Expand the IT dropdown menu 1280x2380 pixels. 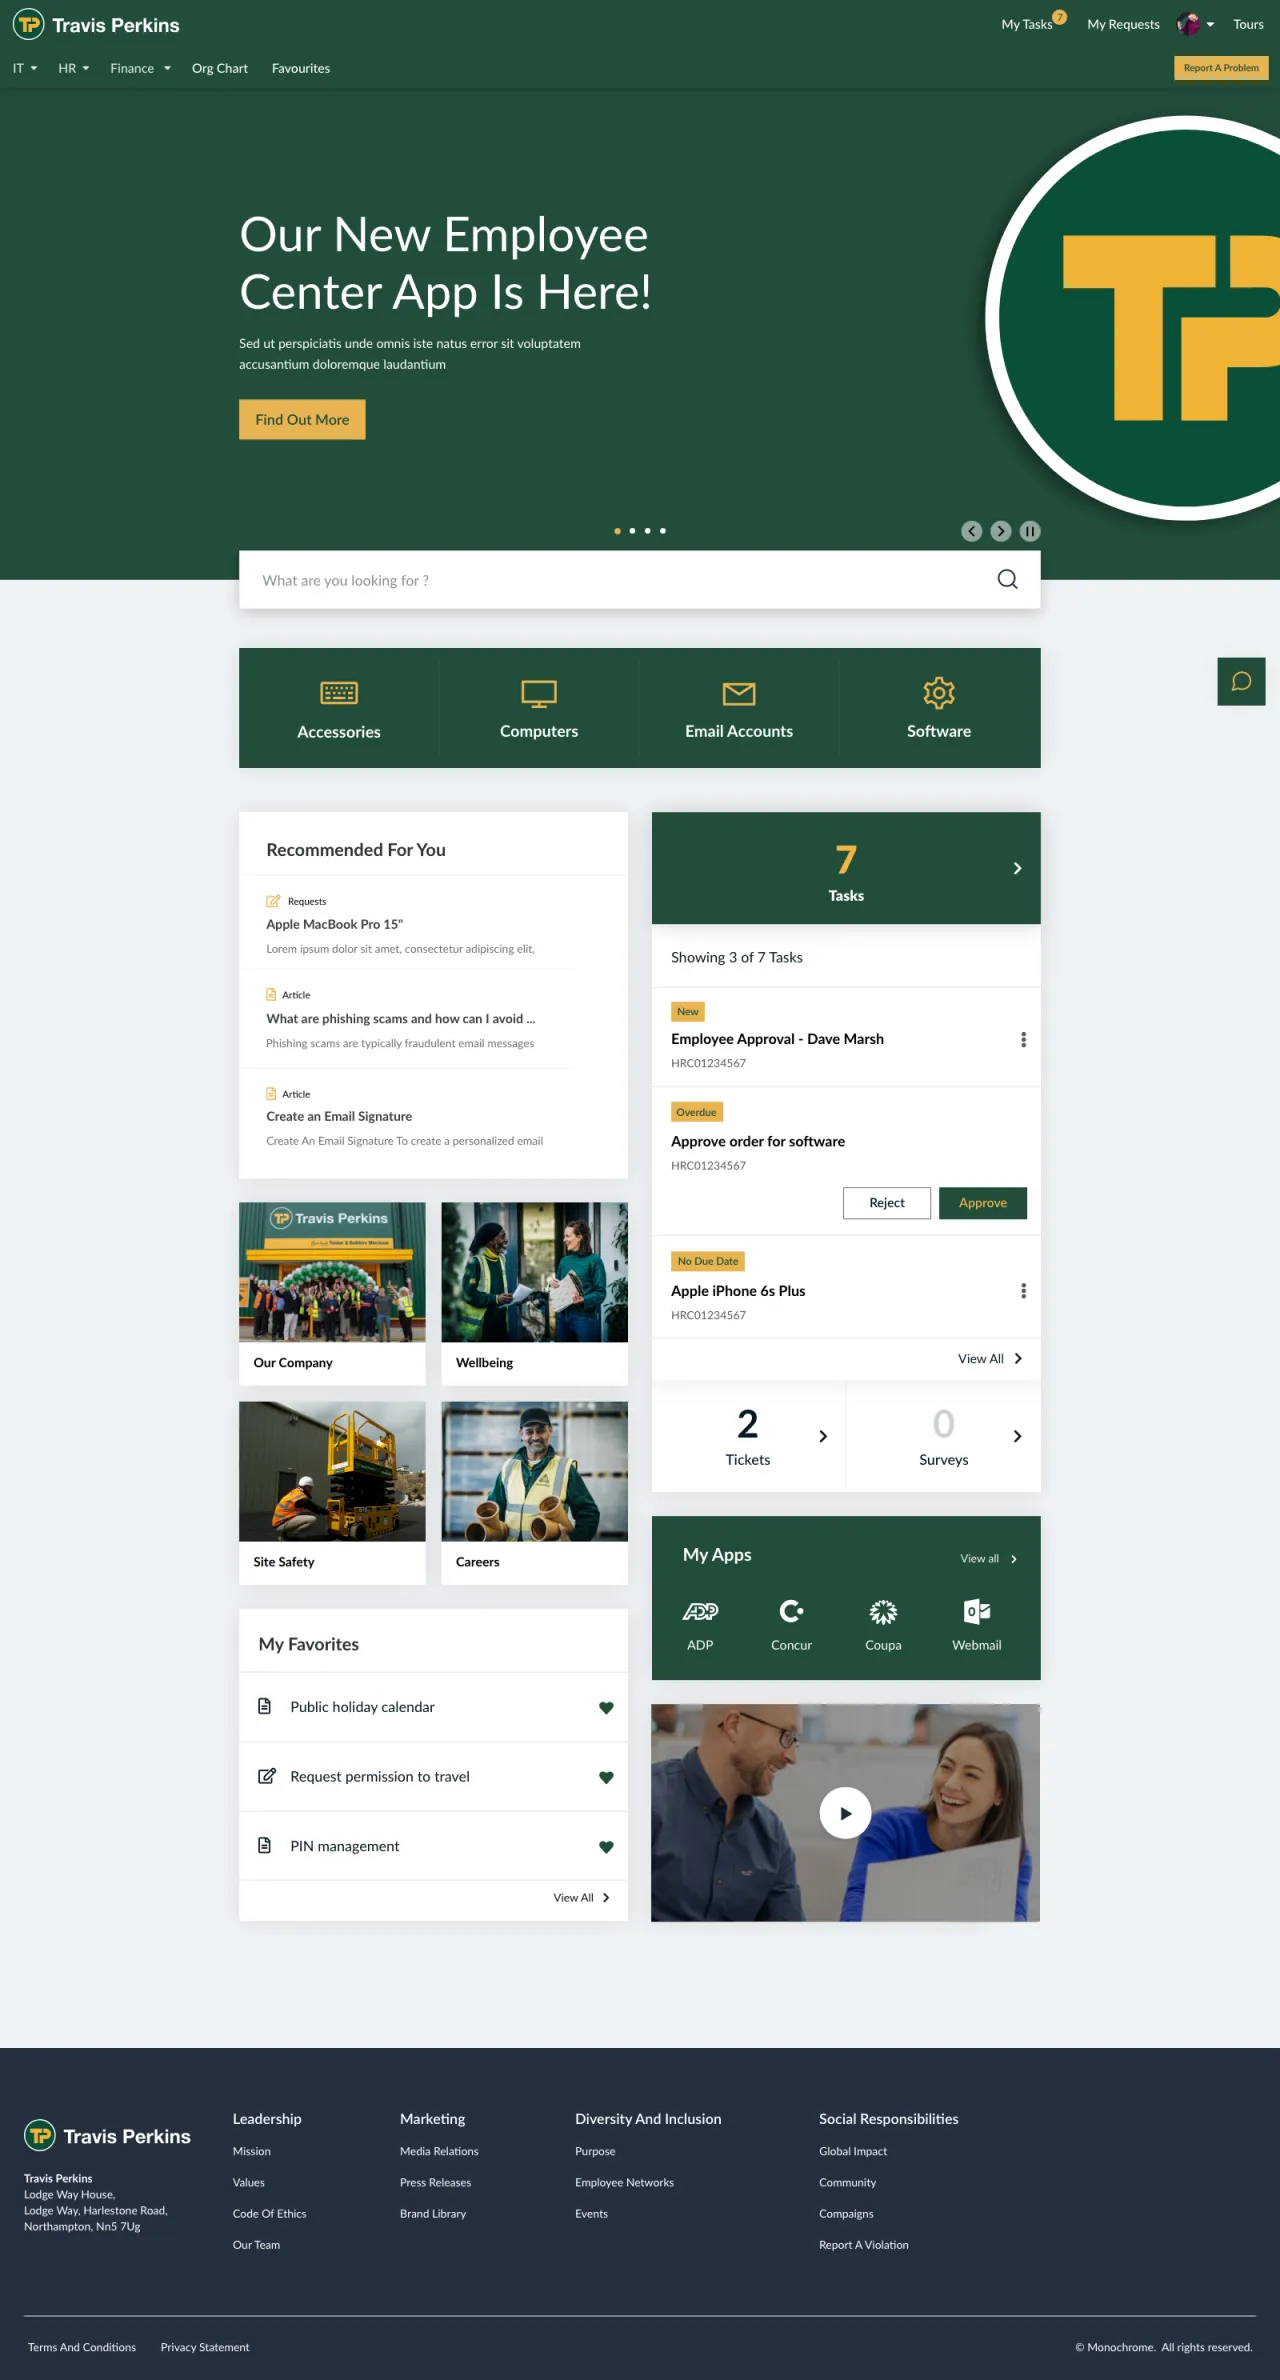pyautogui.click(x=25, y=68)
